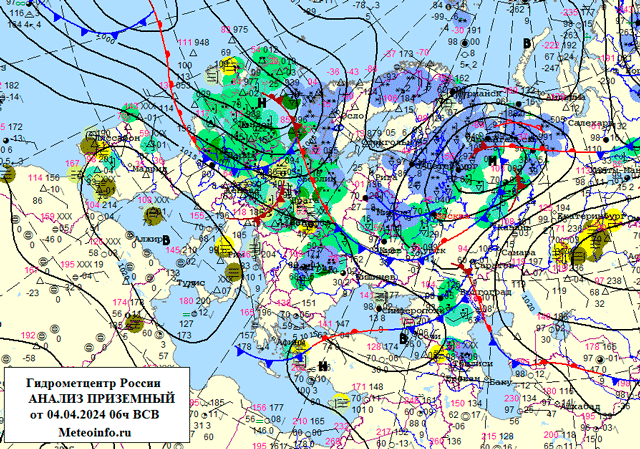This screenshot has height=449, width=640.
Task: Click the Meteoinfo.ru link in the legend
Action: (x=95, y=430)
